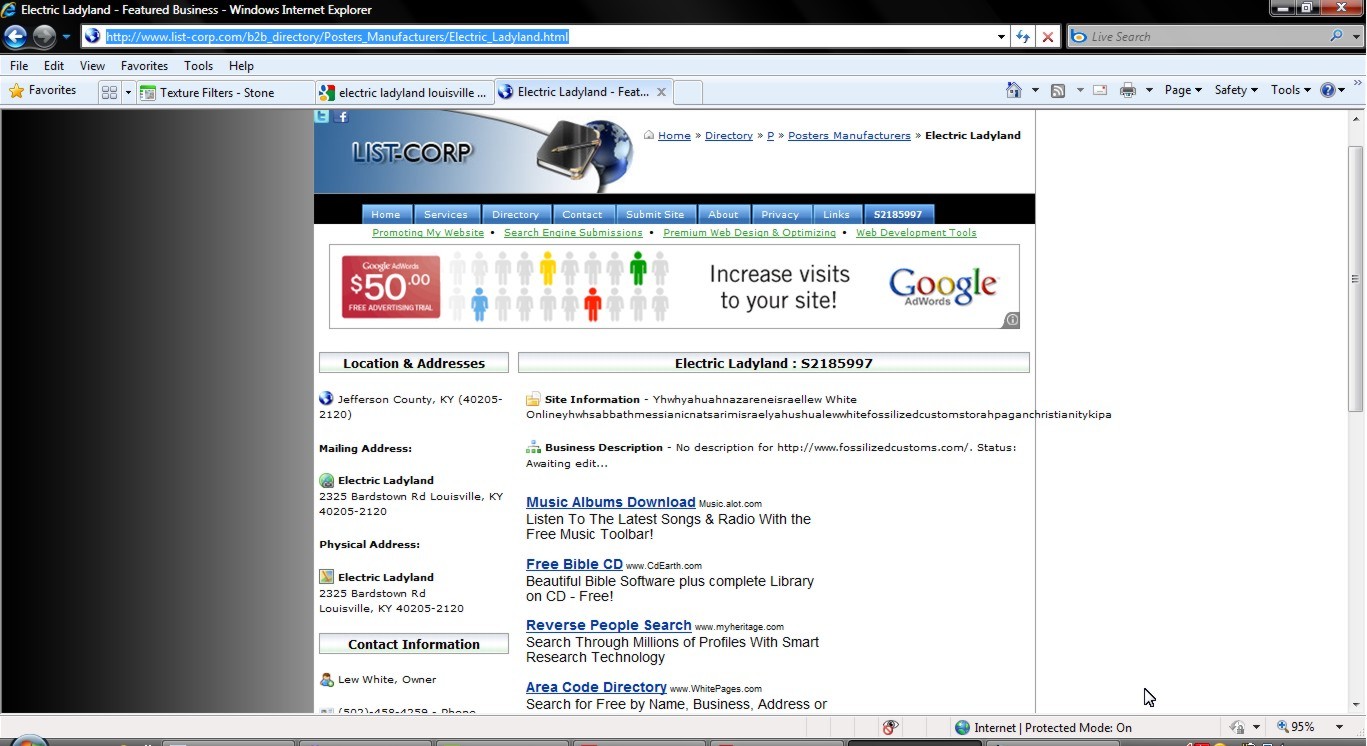Open the Favorites menu in menu bar
This screenshot has width=1367, height=746.
[144, 66]
